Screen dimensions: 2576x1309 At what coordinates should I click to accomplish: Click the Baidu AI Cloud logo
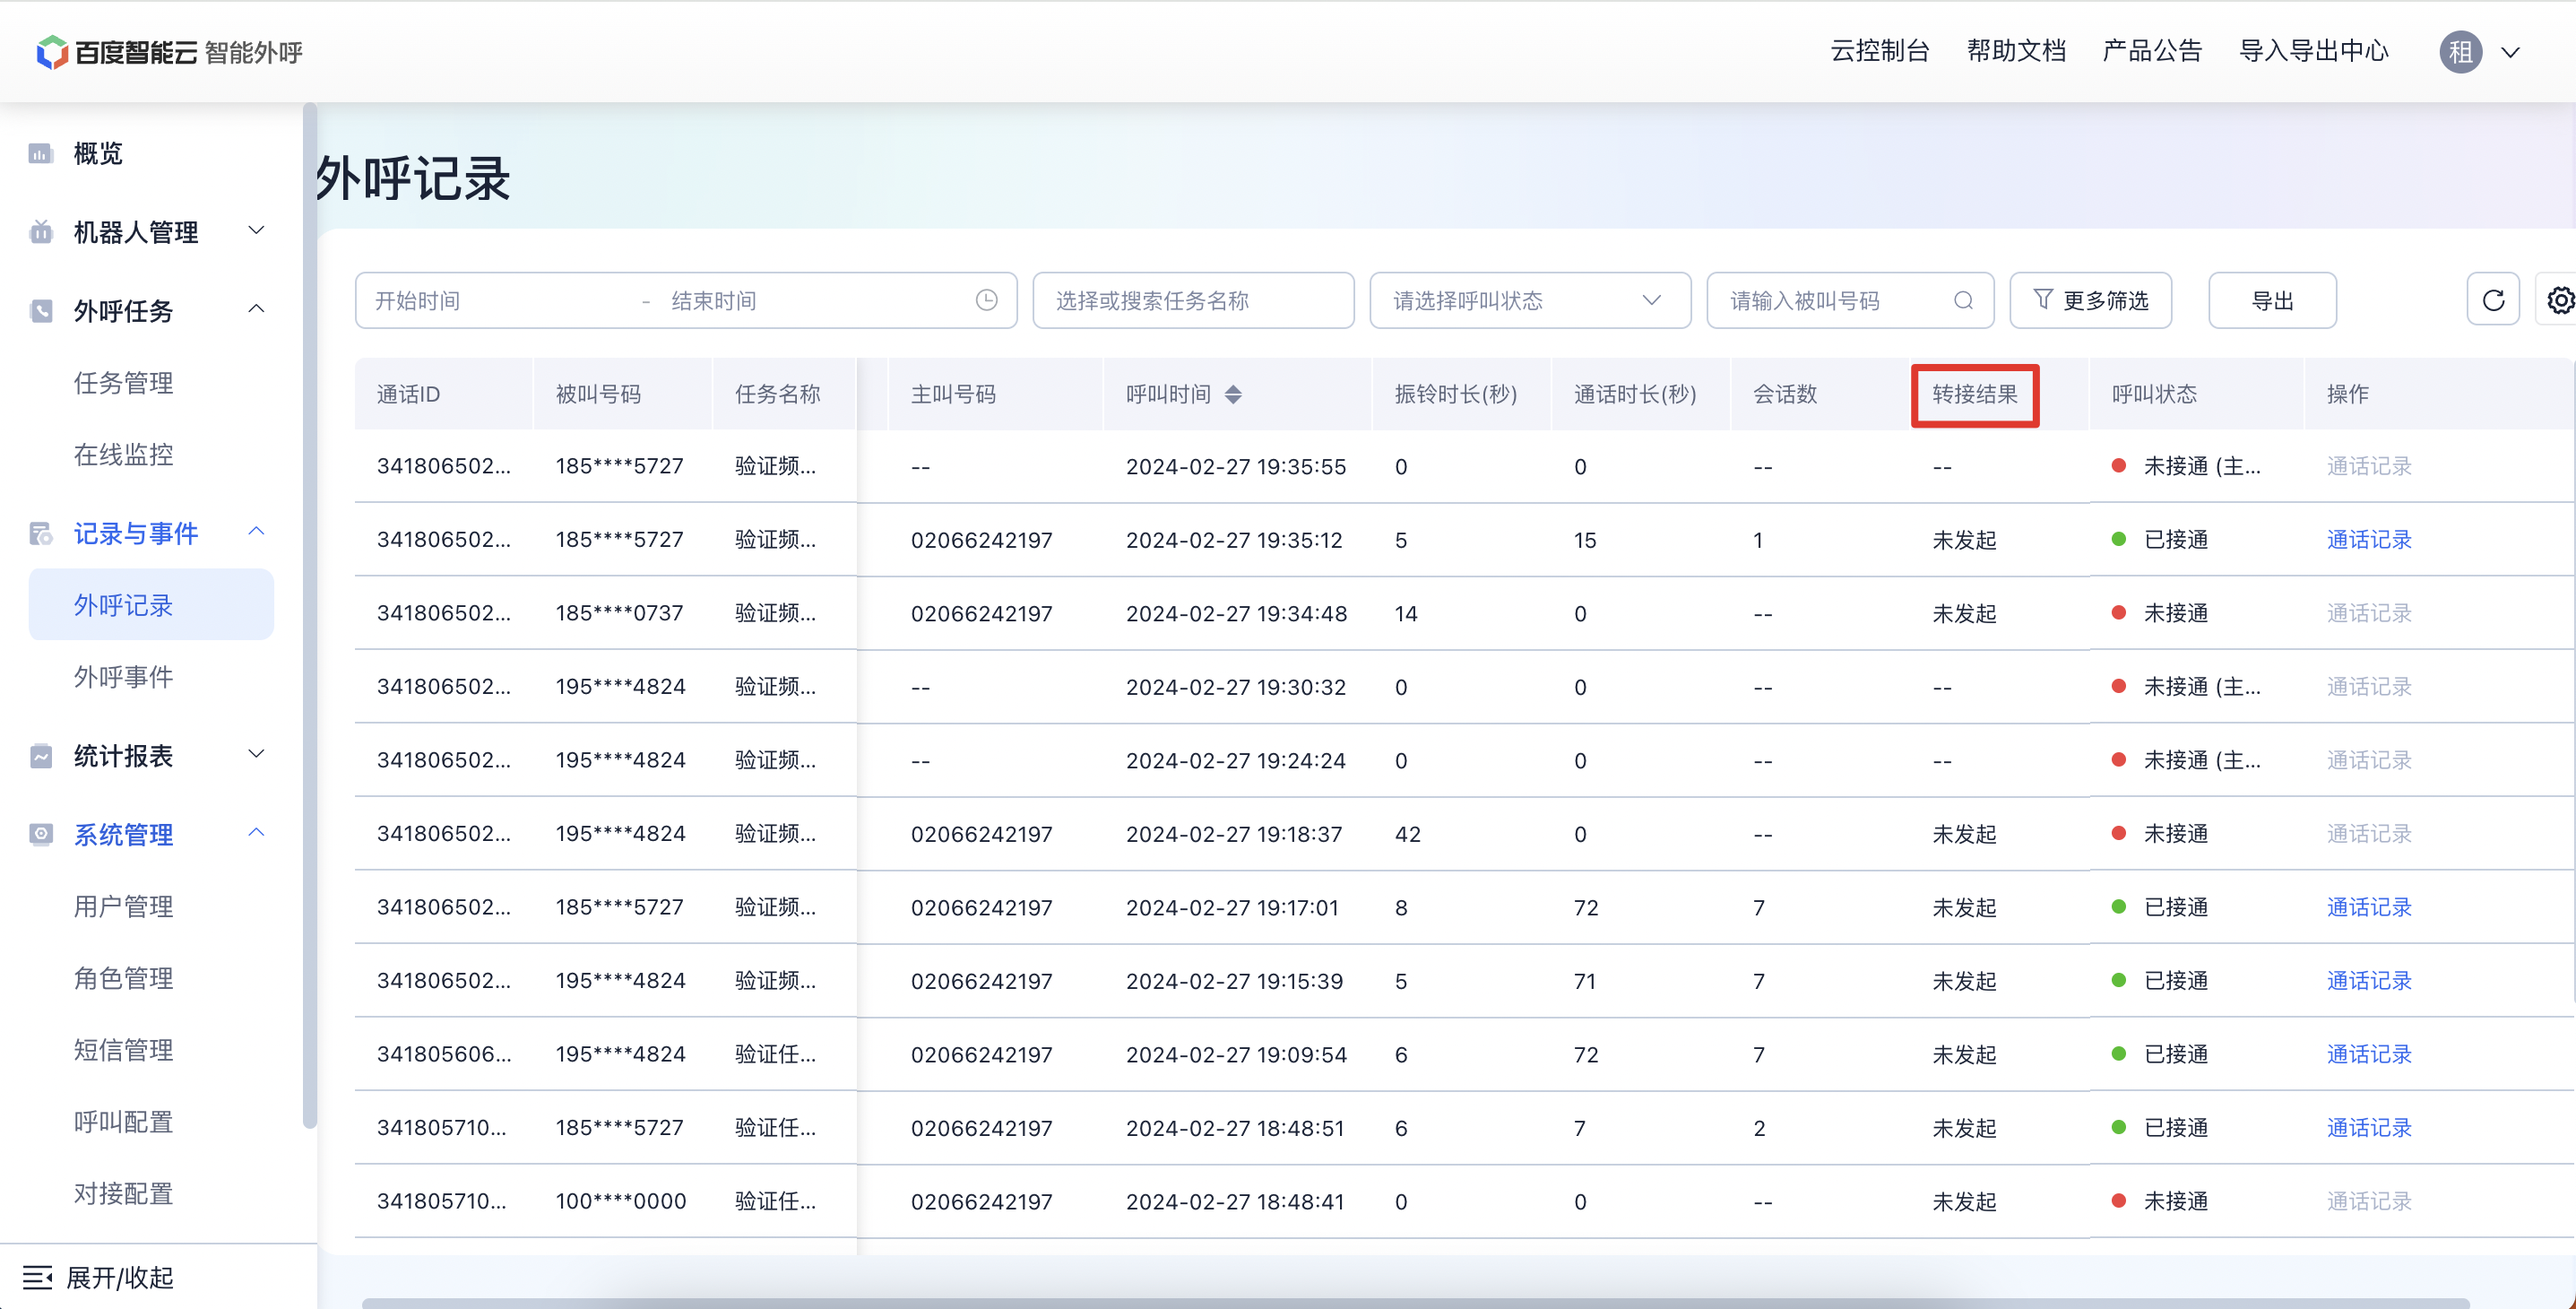tap(168, 52)
